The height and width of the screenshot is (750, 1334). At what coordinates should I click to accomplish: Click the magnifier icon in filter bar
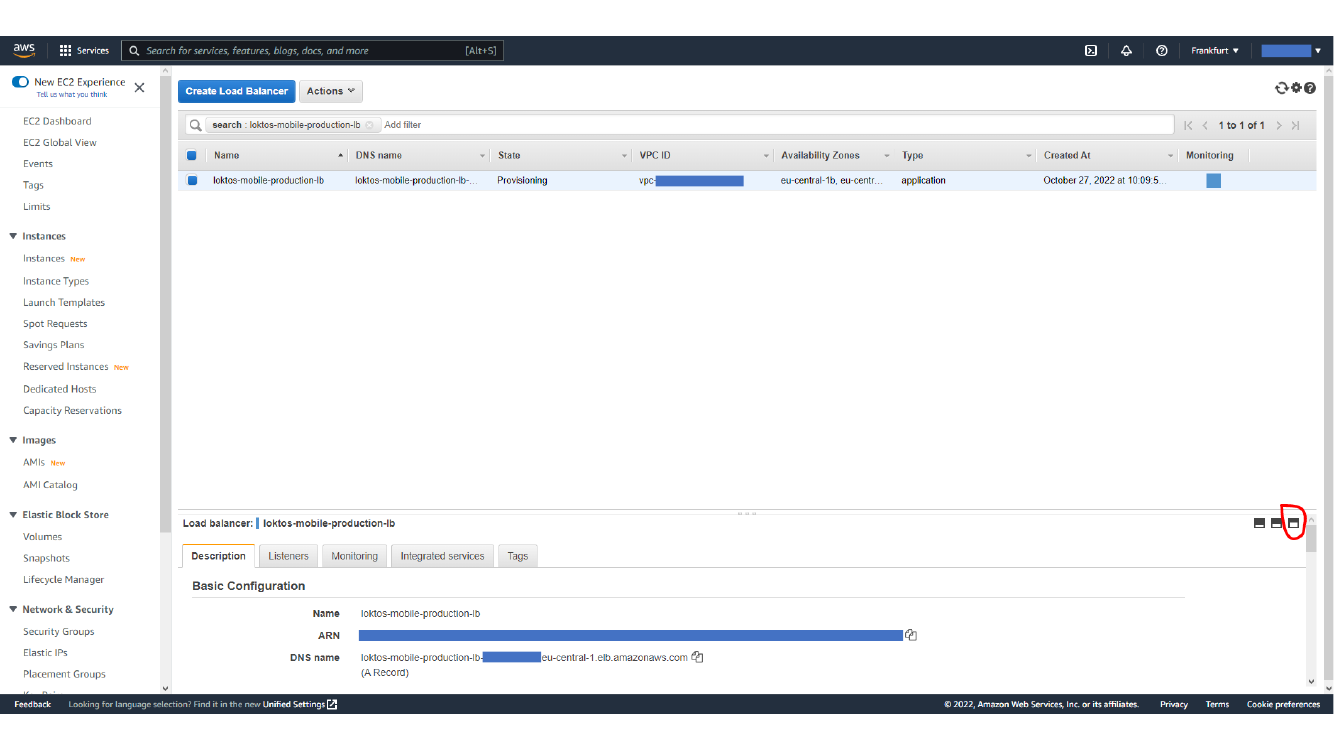point(196,125)
